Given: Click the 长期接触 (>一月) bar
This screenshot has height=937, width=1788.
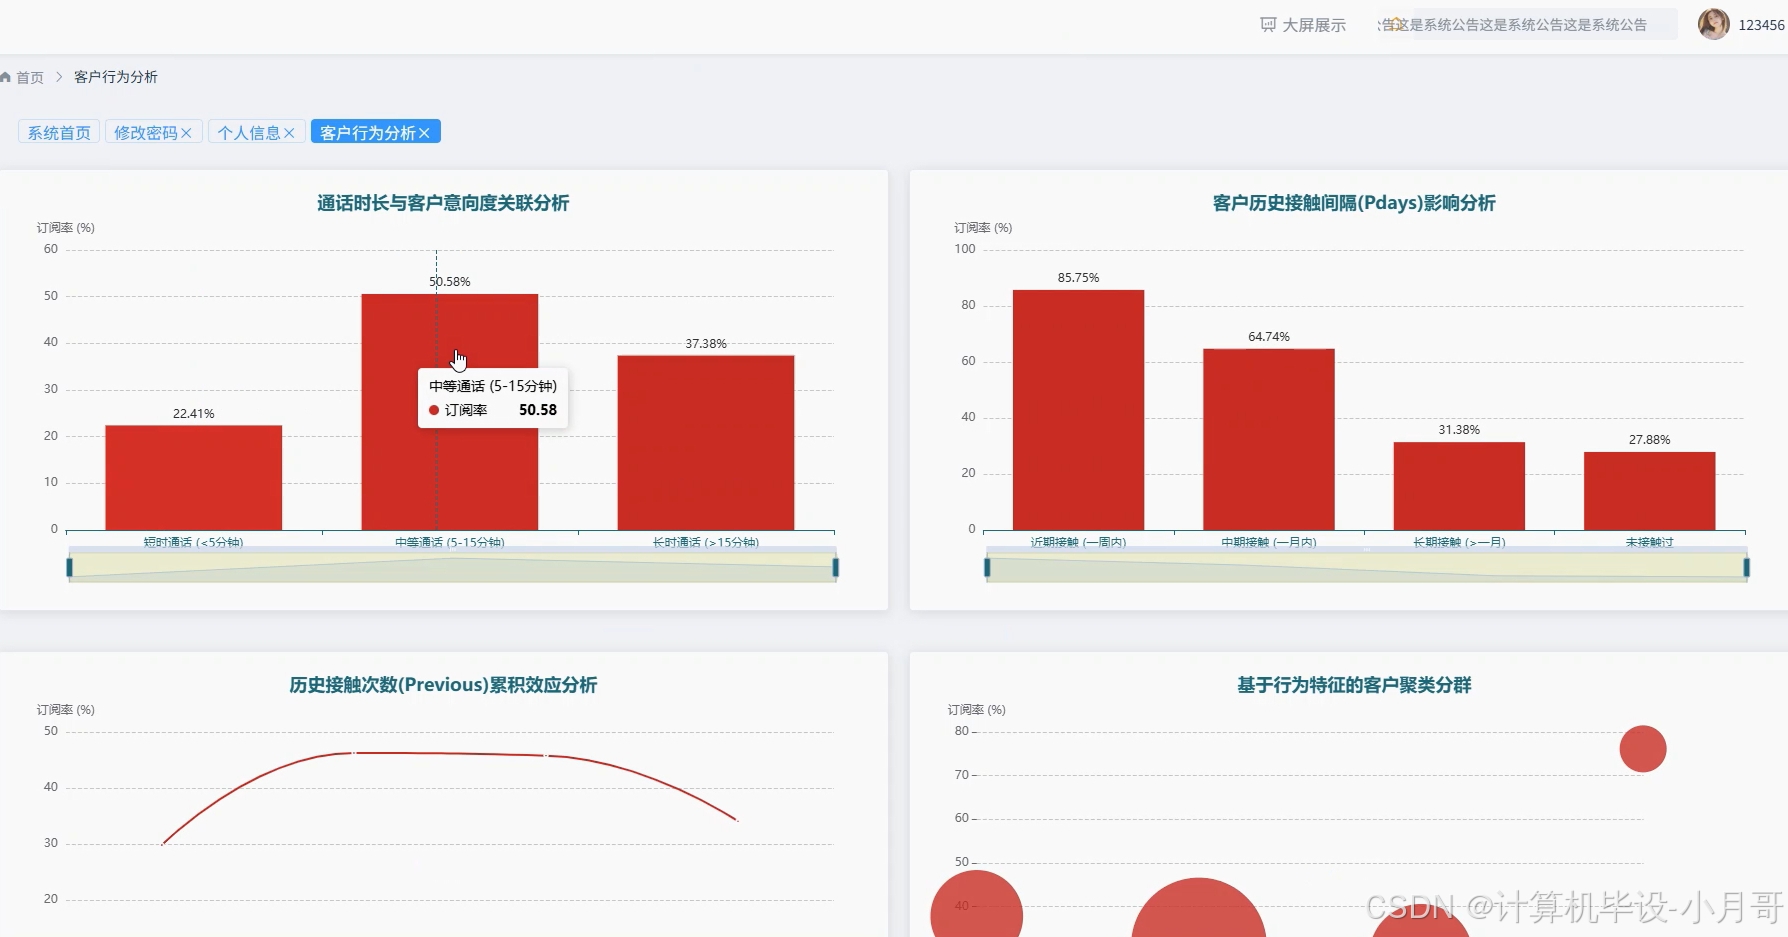Looking at the screenshot, I should (x=1459, y=486).
